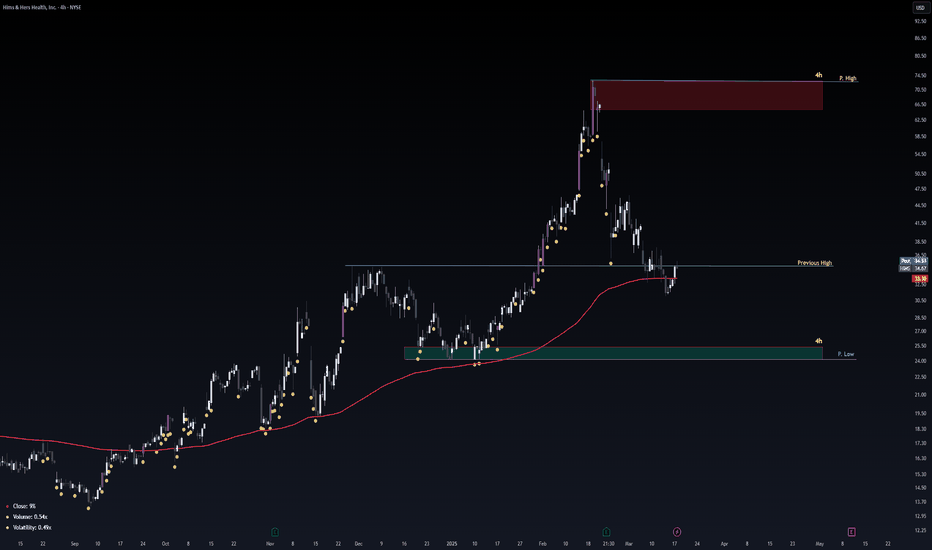Click the 21:30 label on time axis
Viewport: 932px width, 550px height.
click(608, 543)
